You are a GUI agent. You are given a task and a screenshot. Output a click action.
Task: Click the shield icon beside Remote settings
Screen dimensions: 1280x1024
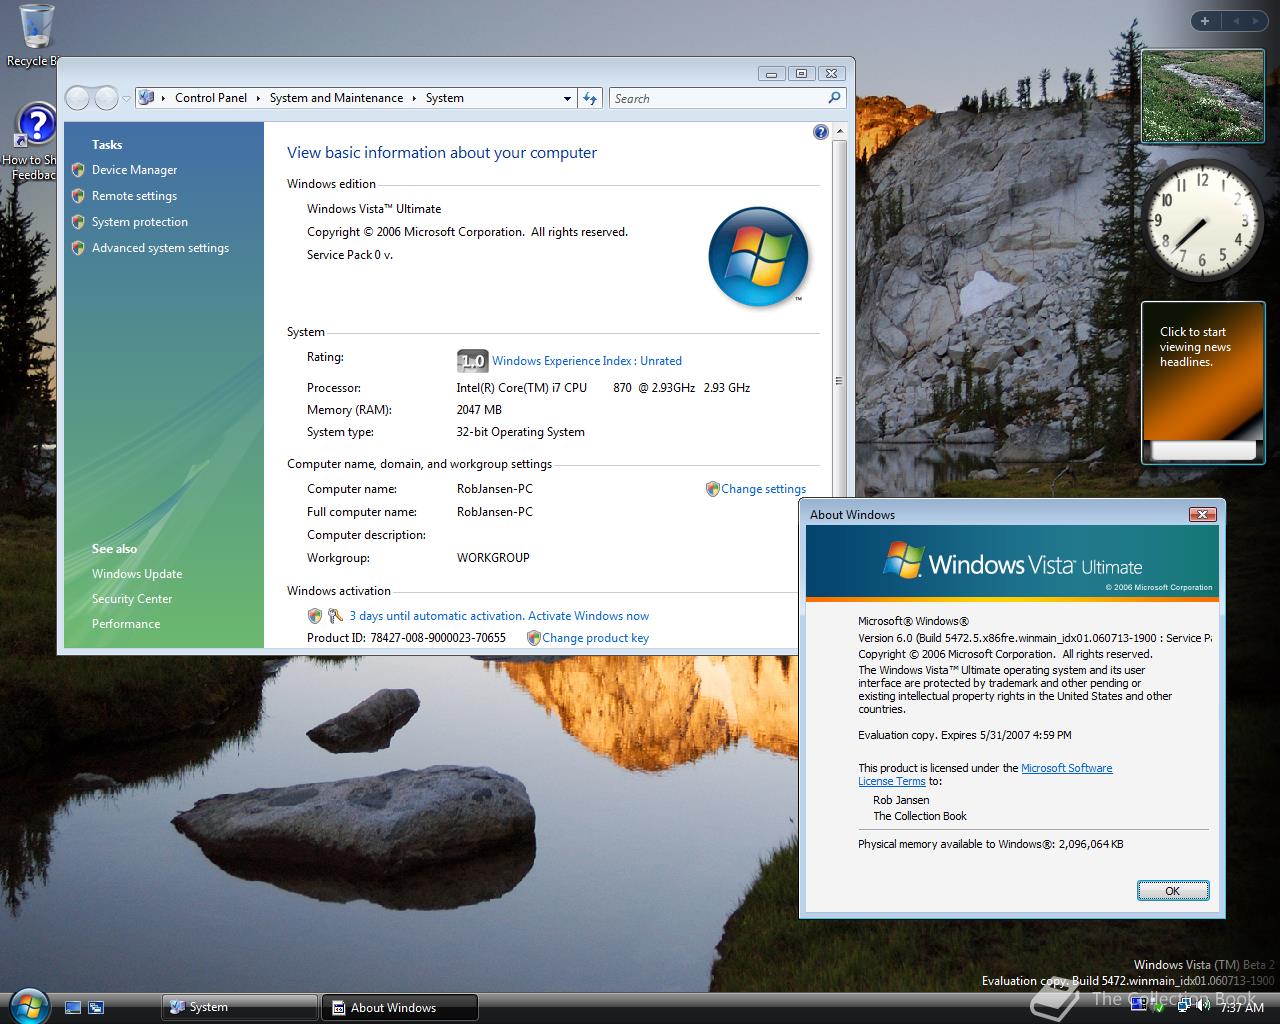(78, 196)
